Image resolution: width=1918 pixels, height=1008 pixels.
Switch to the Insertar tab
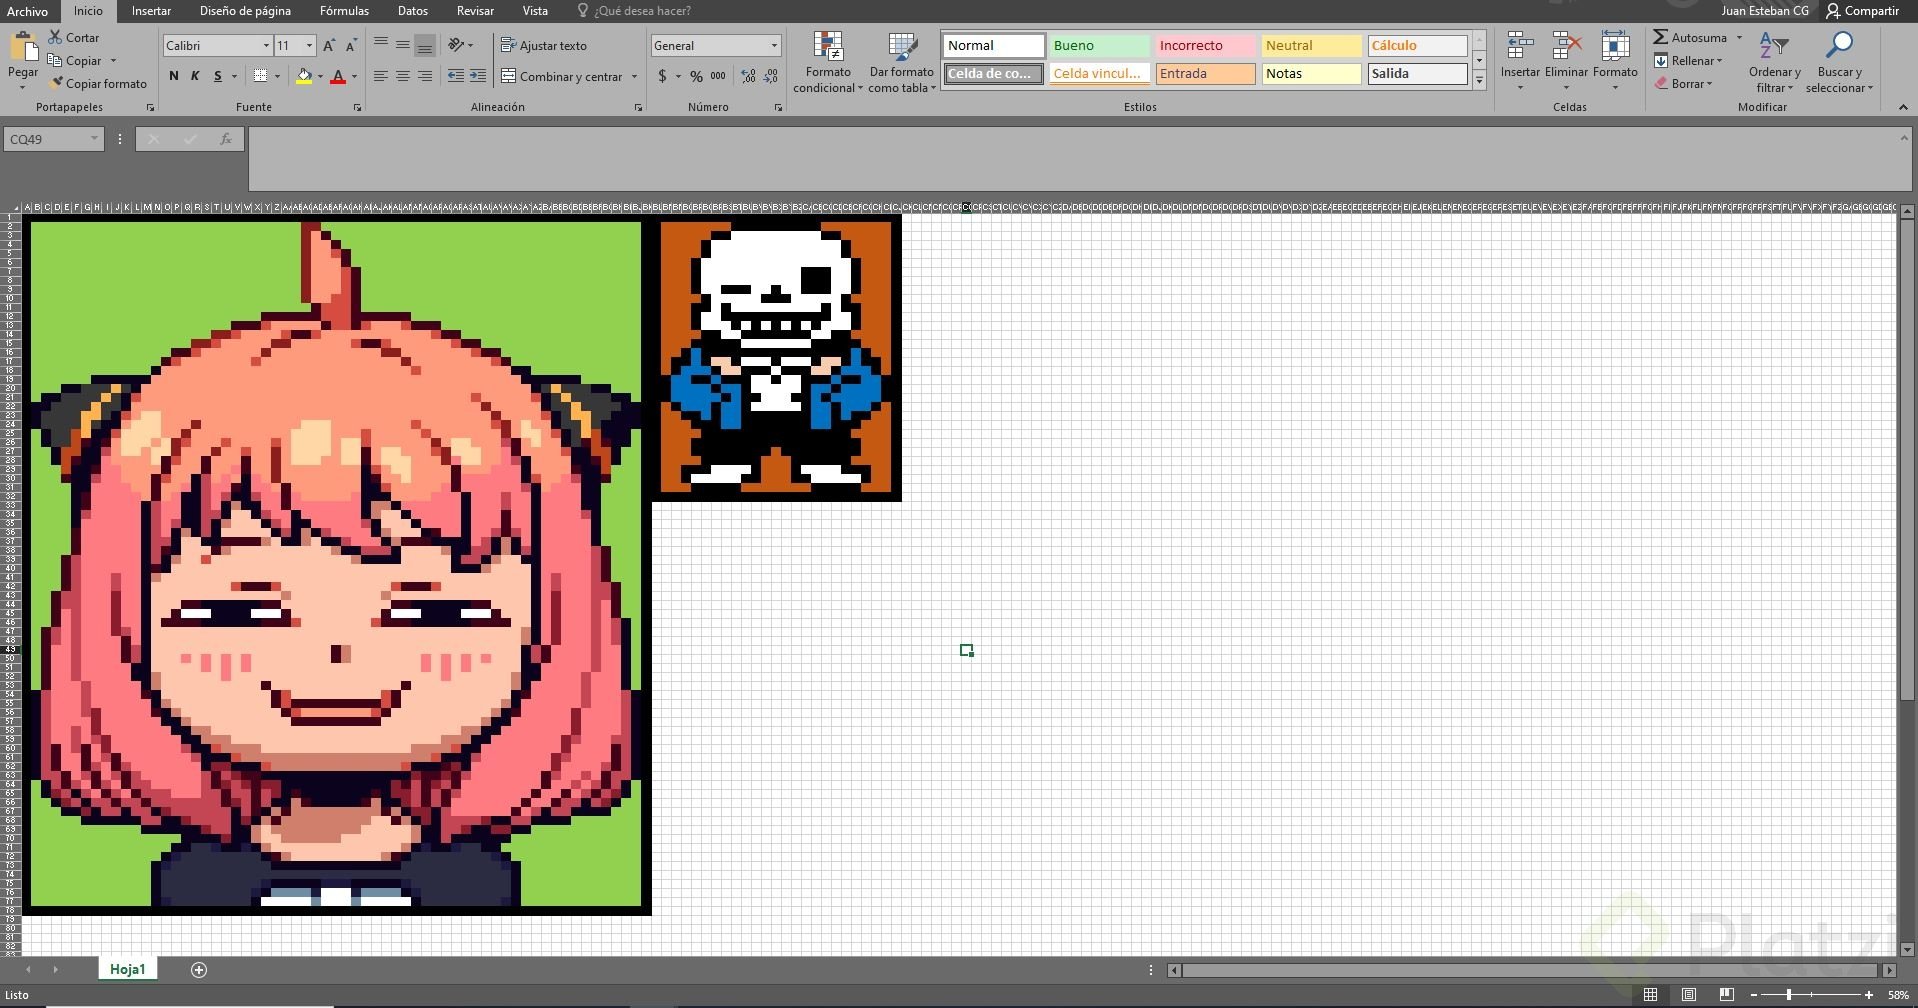[x=151, y=11]
